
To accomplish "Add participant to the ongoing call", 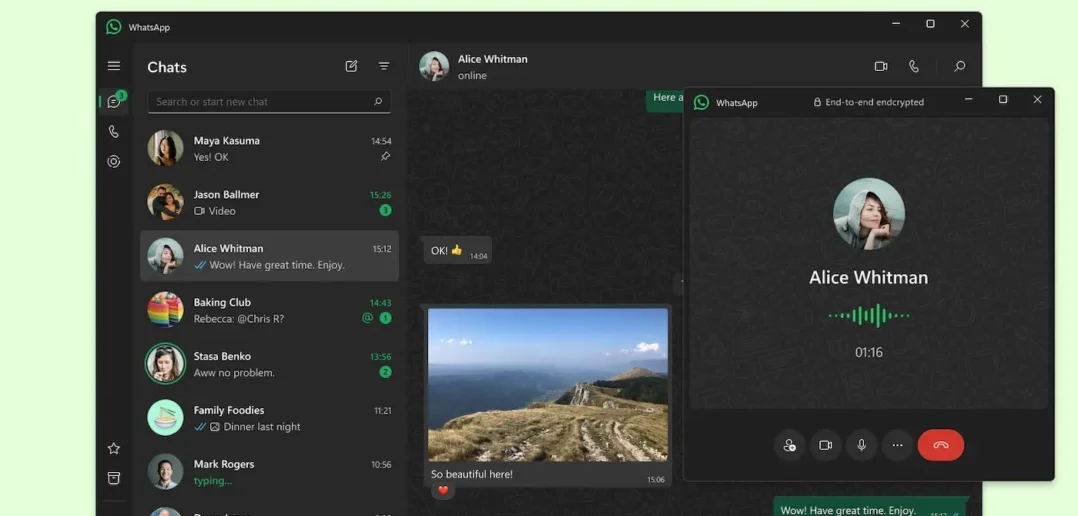I will [789, 445].
